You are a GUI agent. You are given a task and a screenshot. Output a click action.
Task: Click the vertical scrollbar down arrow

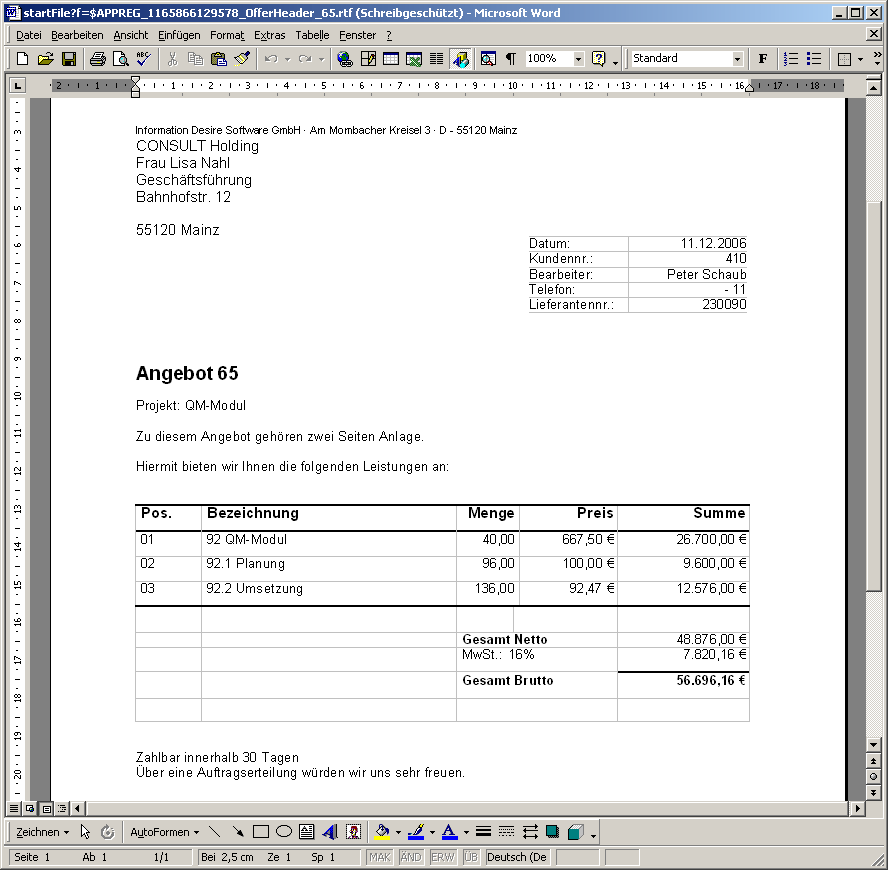[x=874, y=745]
